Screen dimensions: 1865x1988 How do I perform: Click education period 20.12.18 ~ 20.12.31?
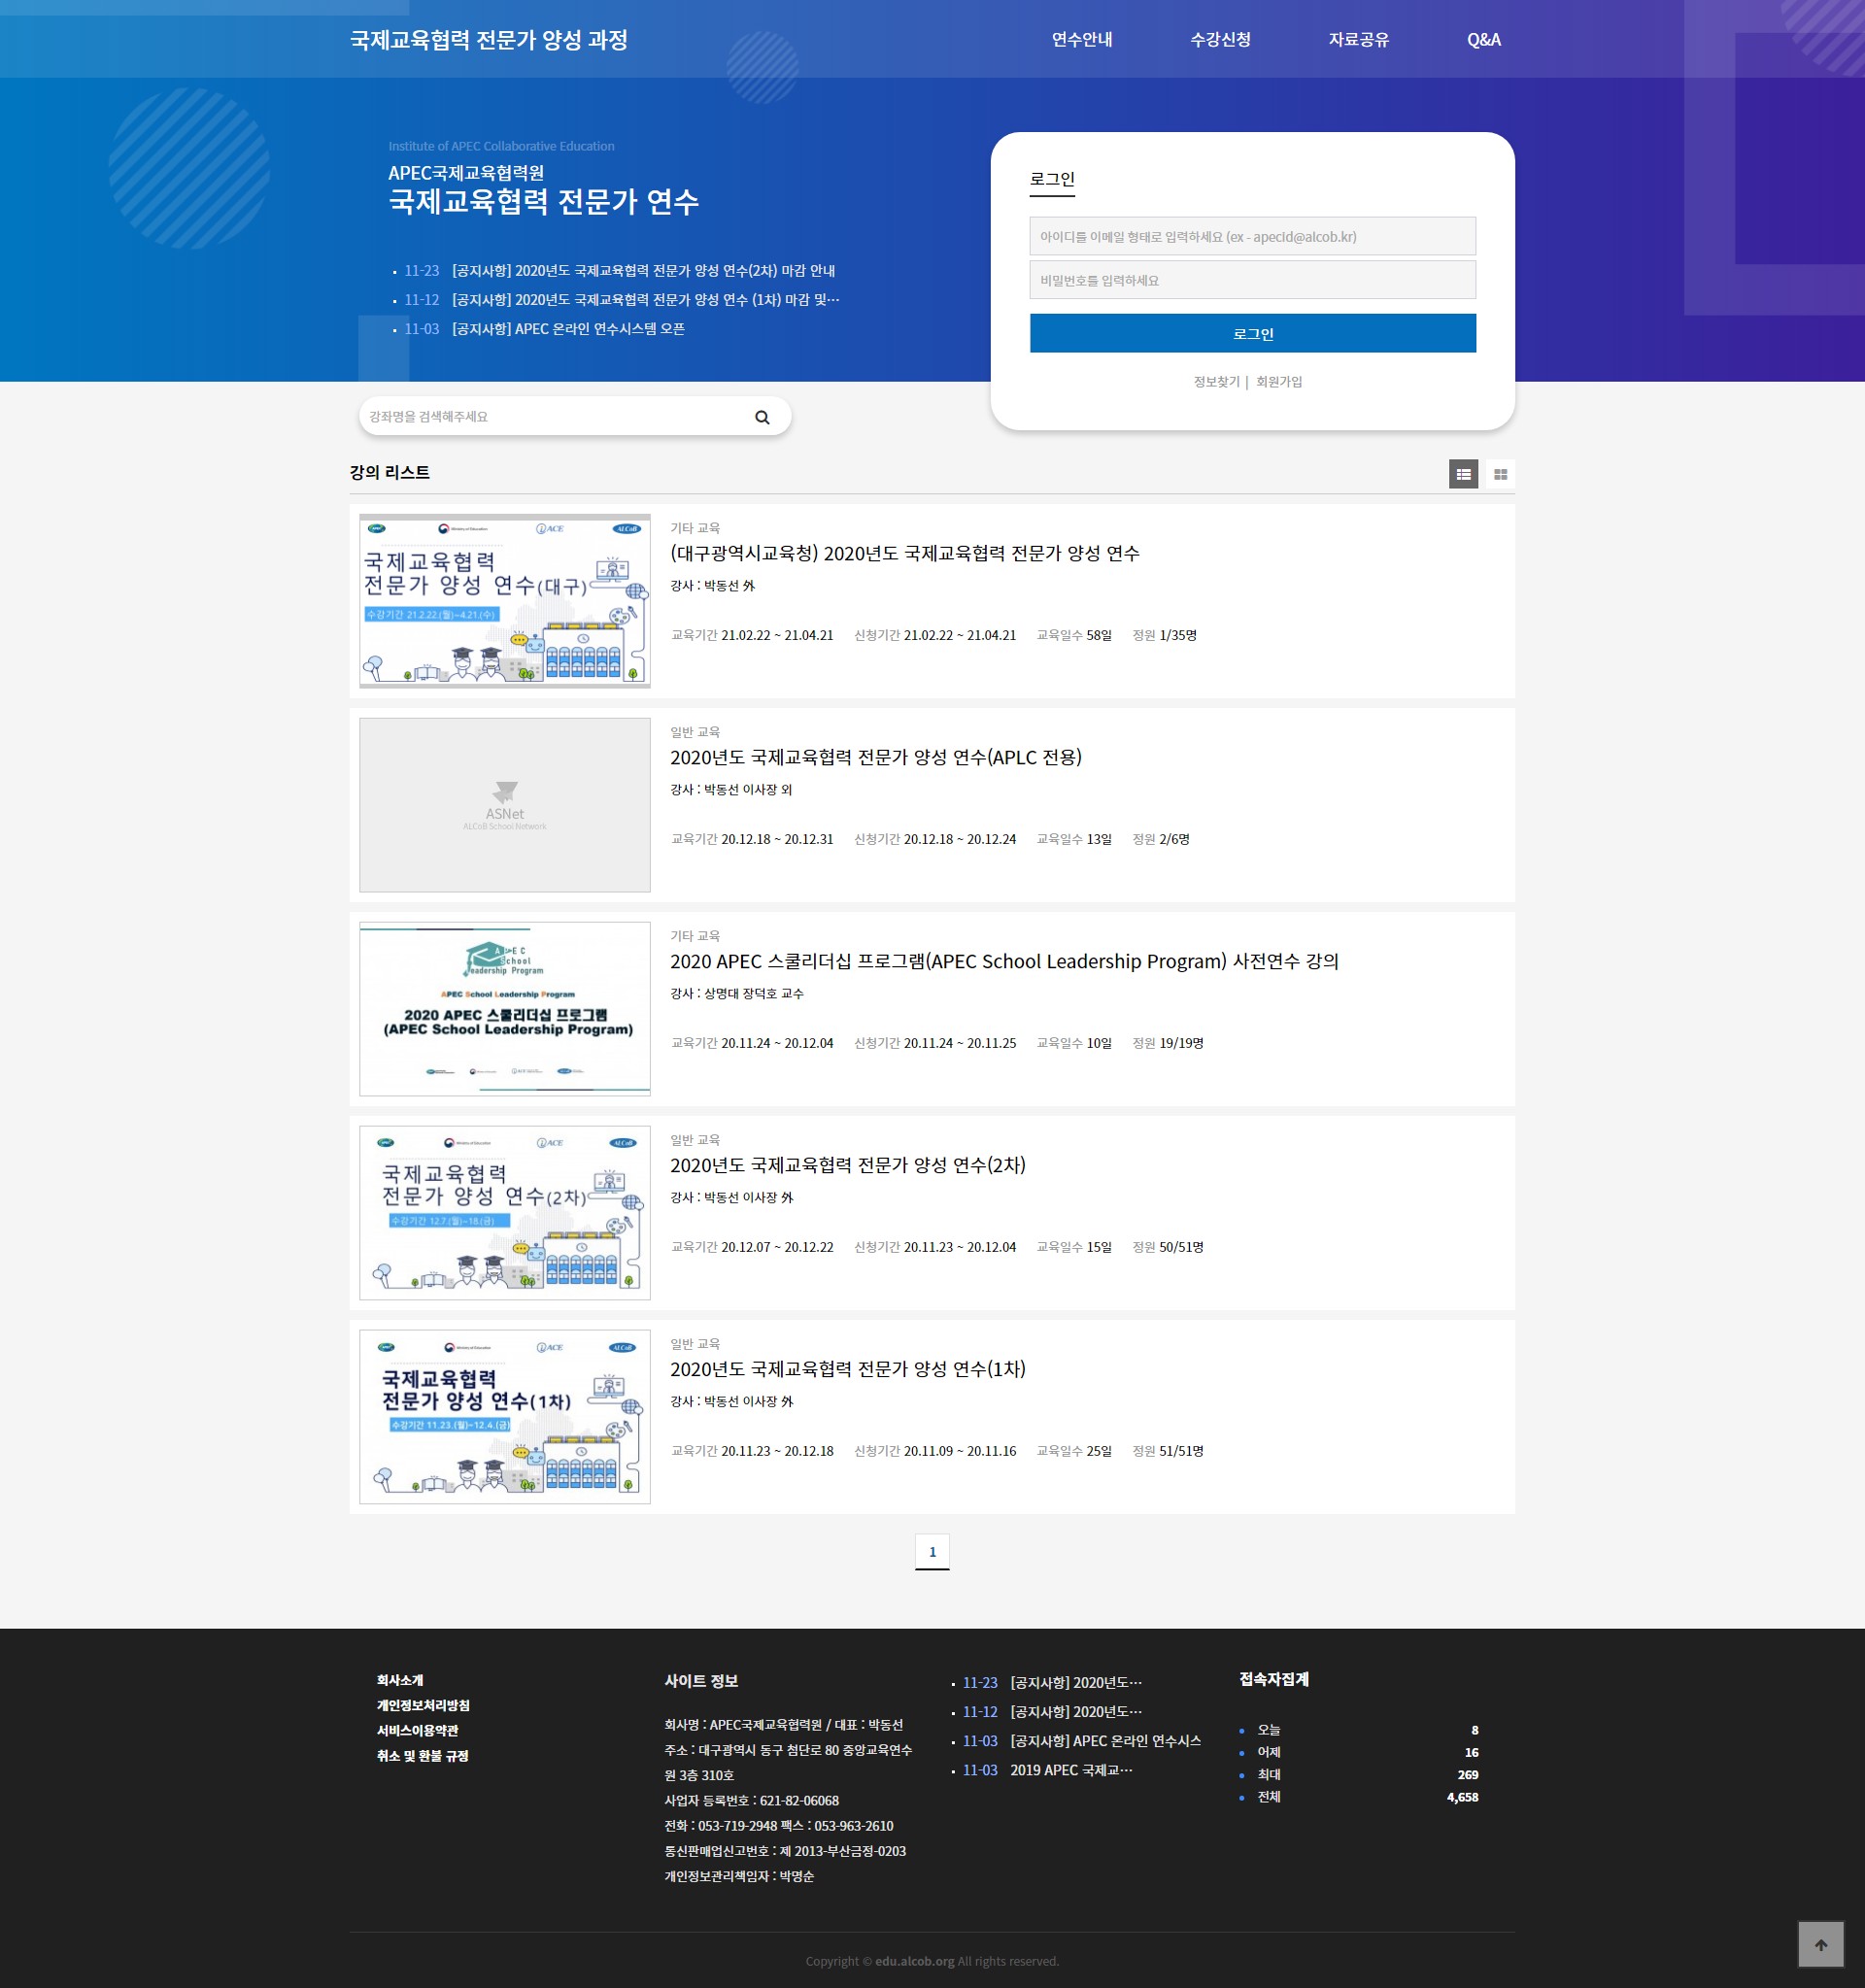[x=777, y=839]
